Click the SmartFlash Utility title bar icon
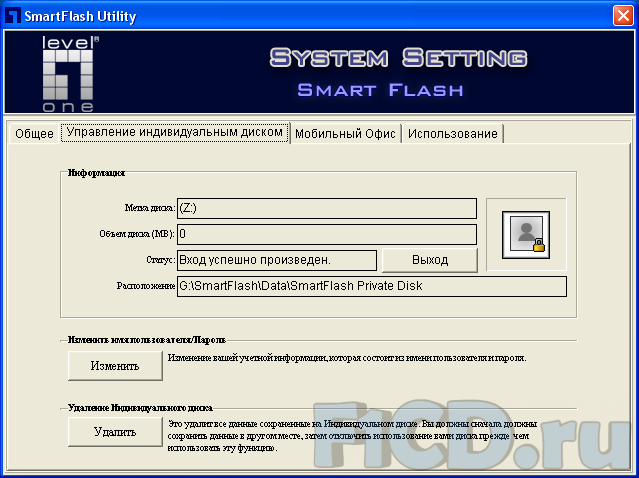This screenshot has width=639, height=478. click(x=12, y=16)
